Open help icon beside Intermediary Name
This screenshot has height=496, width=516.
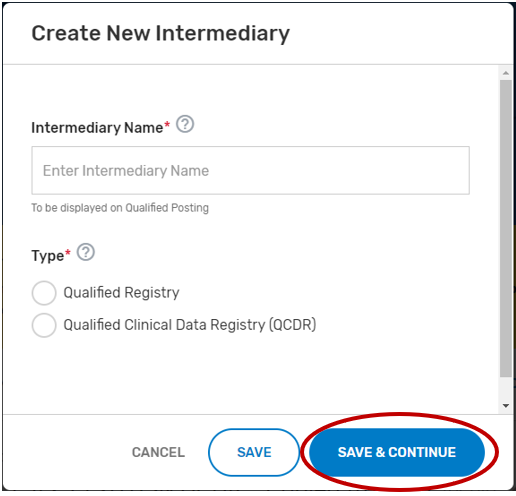click(x=185, y=124)
